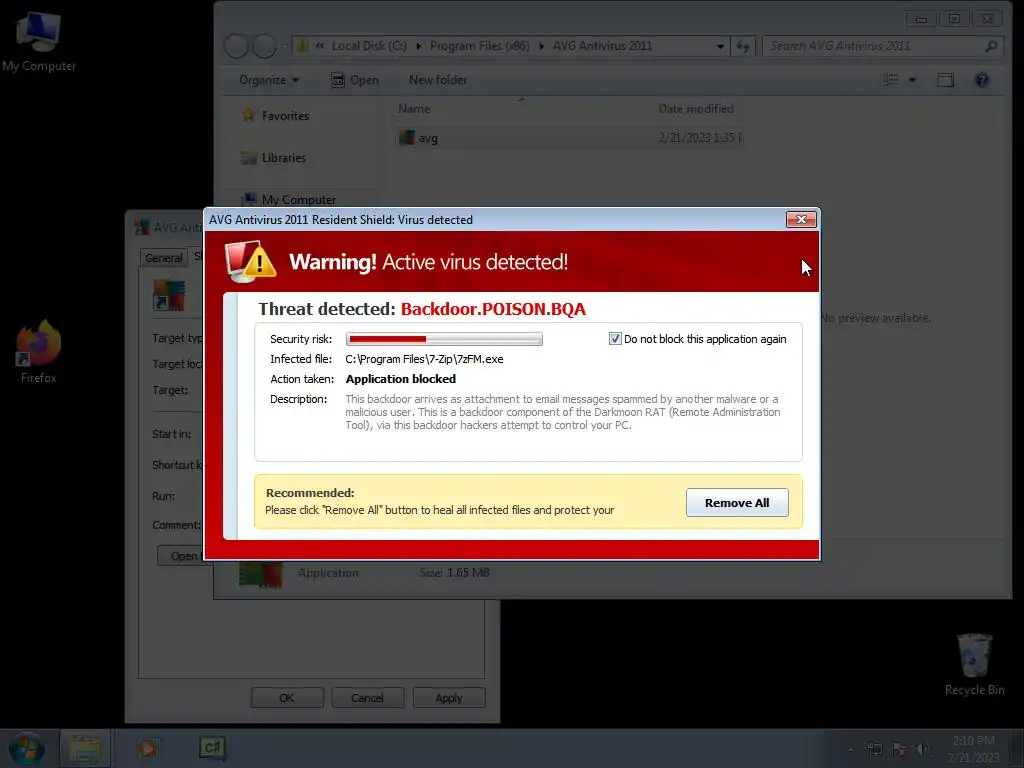Open the media player taskbar icon
The image size is (1024, 768).
point(148,748)
